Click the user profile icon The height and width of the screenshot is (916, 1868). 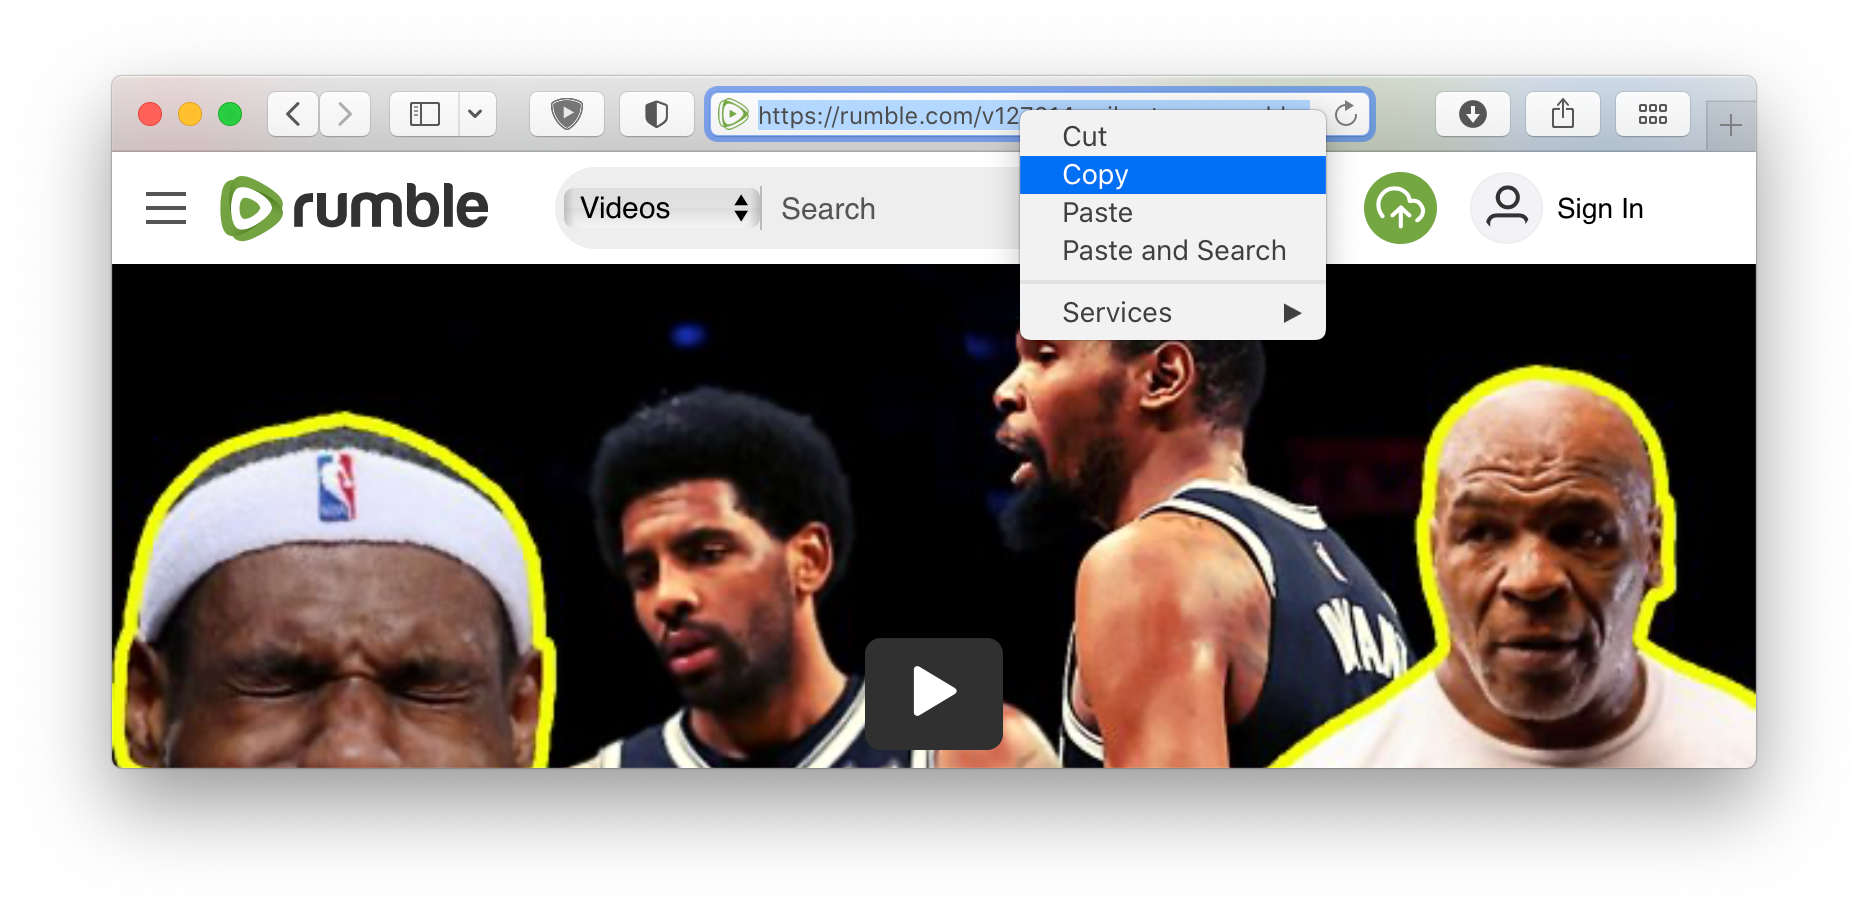[x=1506, y=207]
